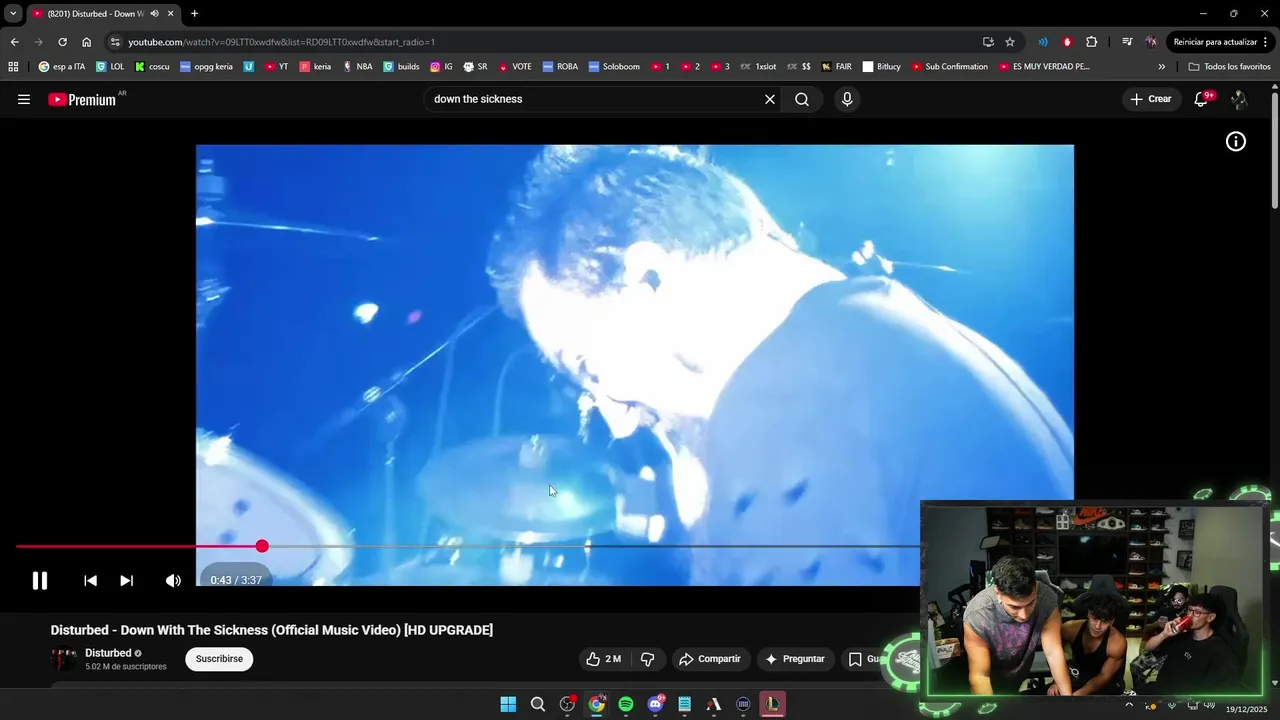Image resolution: width=1280 pixels, height=720 pixels.
Task: Open League of Legends taskbar icon
Action: pyautogui.click(x=772, y=704)
